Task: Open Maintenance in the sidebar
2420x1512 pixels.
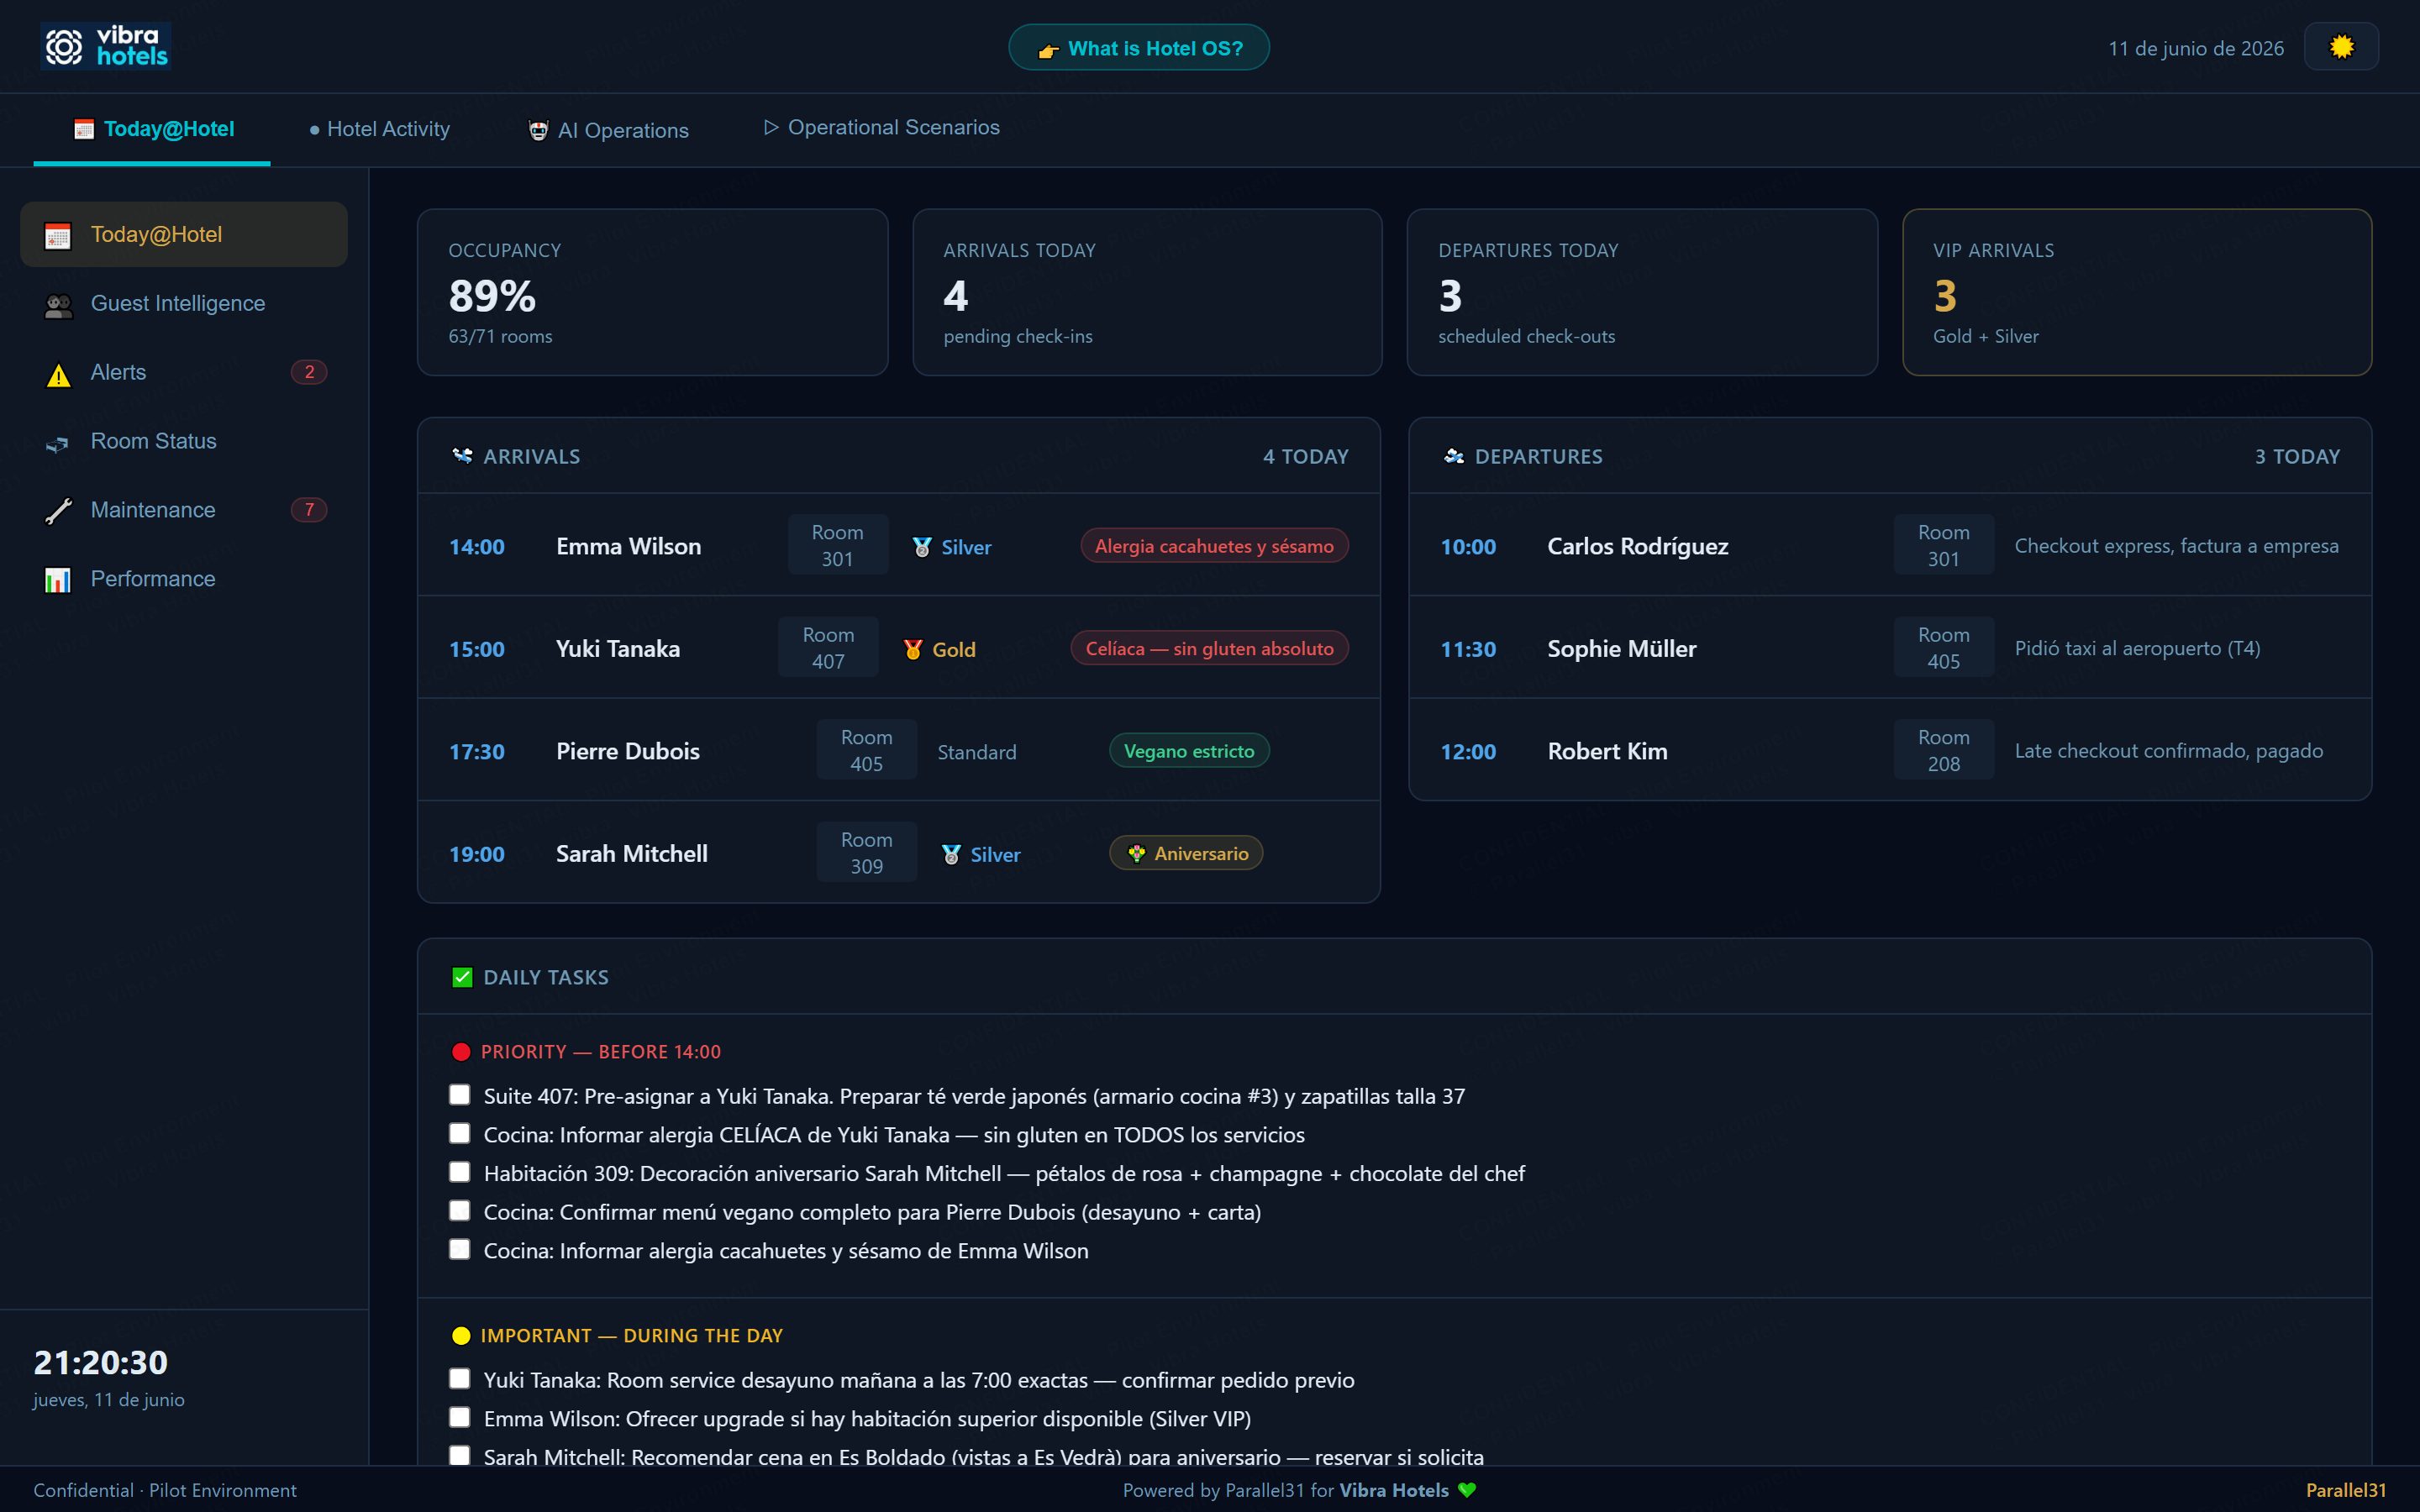Action: click(x=184, y=510)
